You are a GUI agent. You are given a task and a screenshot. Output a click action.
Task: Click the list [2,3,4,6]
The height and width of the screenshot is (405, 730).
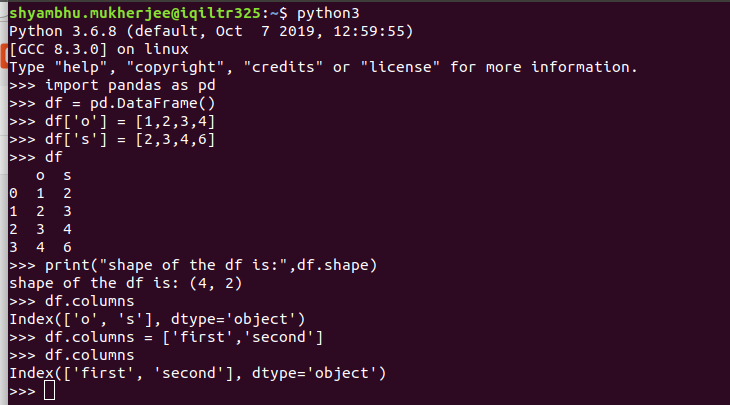tap(176, 139)
